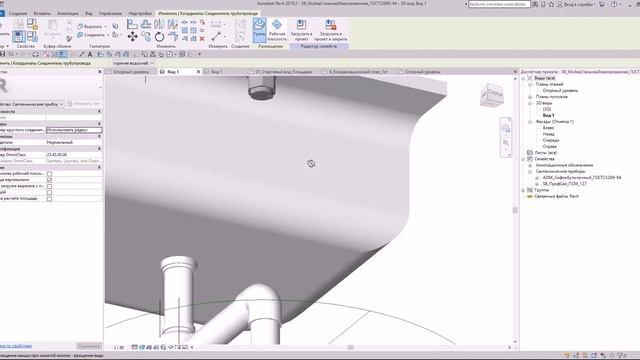Click the Text tool 'A' in quick access toolbar
640x360 pixels.
point(90,54)
